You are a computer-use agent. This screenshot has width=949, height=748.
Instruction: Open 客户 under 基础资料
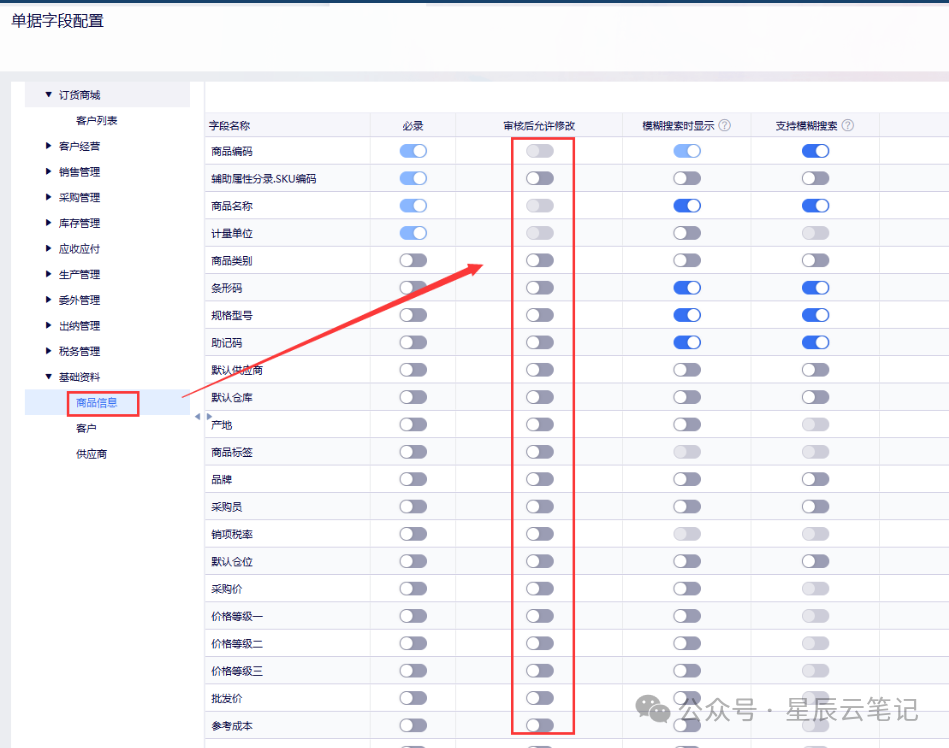click(x=86, y=428)
